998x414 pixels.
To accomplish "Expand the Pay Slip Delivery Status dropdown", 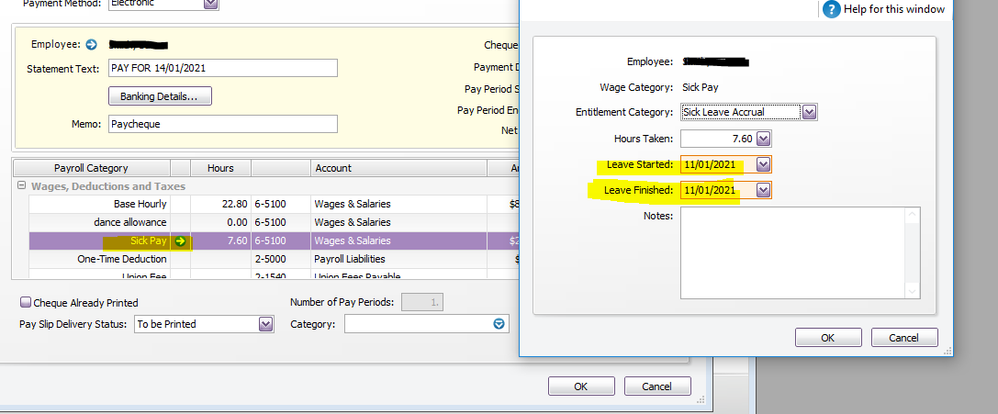I will 265,324.
